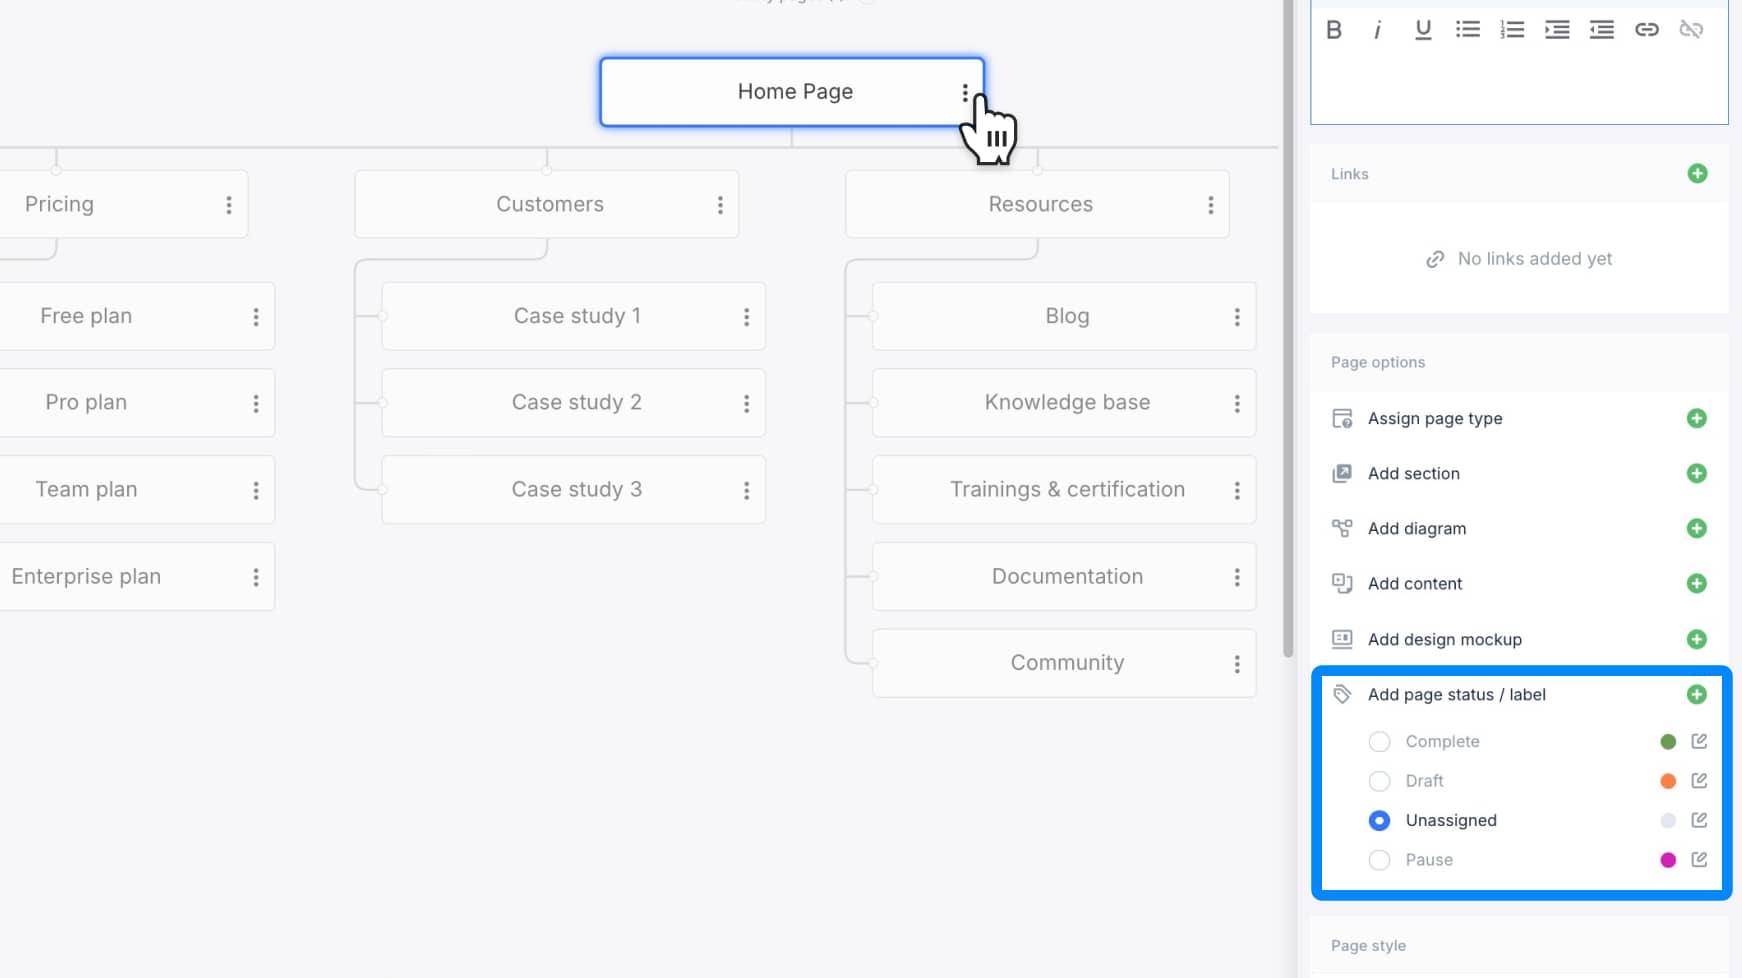The height and width of the screenshot is (978, 1742).
Task: Click the green Complete color dot
Action: (x=1668, y=742)
